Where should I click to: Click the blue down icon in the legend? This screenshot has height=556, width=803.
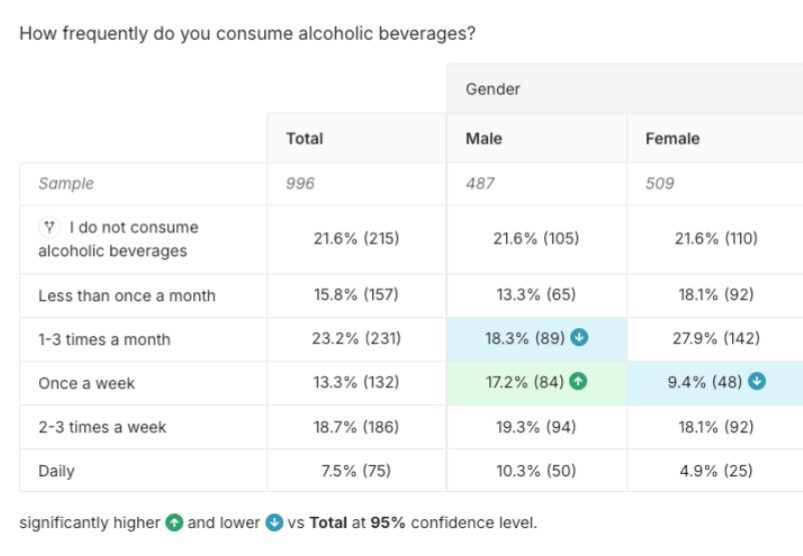274,522
